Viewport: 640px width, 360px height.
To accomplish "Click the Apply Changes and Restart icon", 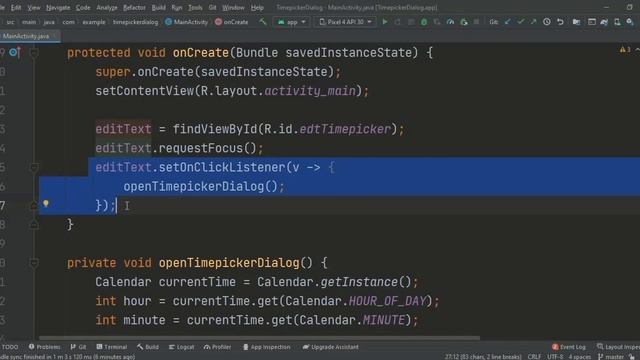I will [x=398, y=22].
